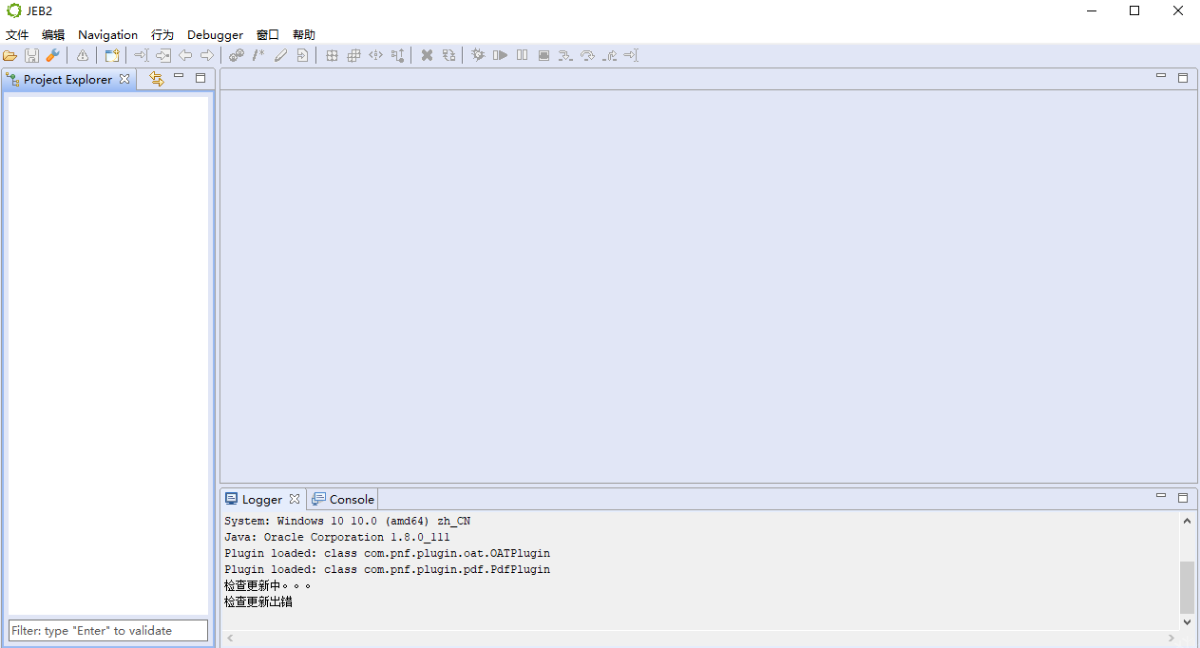Screen dimensions: 1200x648
Task: Open the 帮助 menu
Action: click(x=304, y=35)
